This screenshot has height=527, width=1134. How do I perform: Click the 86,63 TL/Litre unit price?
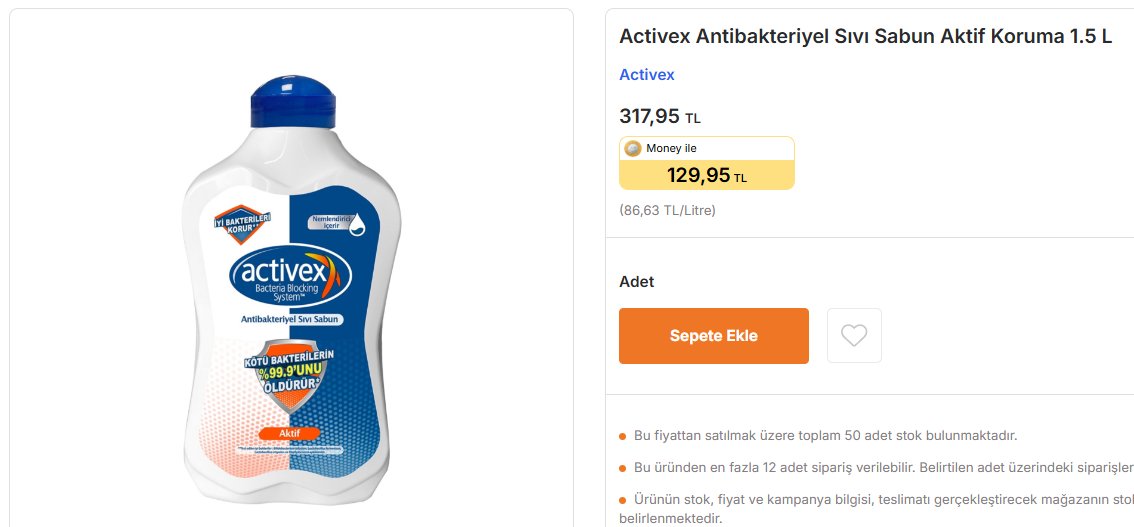click(668, 210)
